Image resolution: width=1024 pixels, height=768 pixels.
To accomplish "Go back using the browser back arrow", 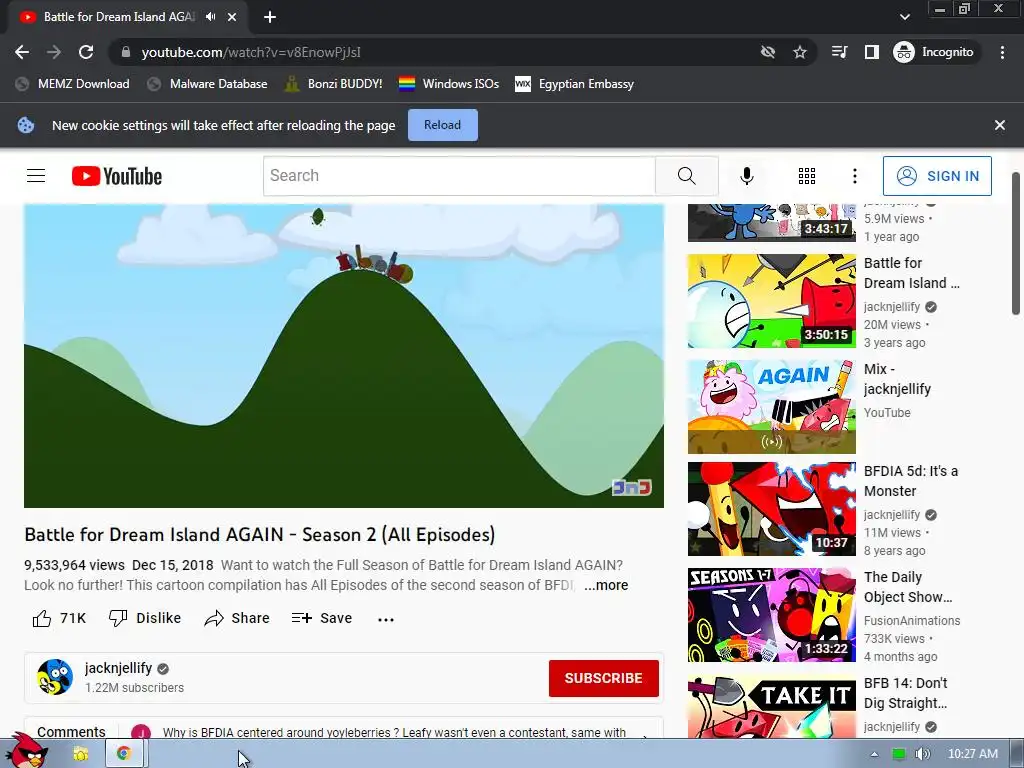I will point(22,52).
